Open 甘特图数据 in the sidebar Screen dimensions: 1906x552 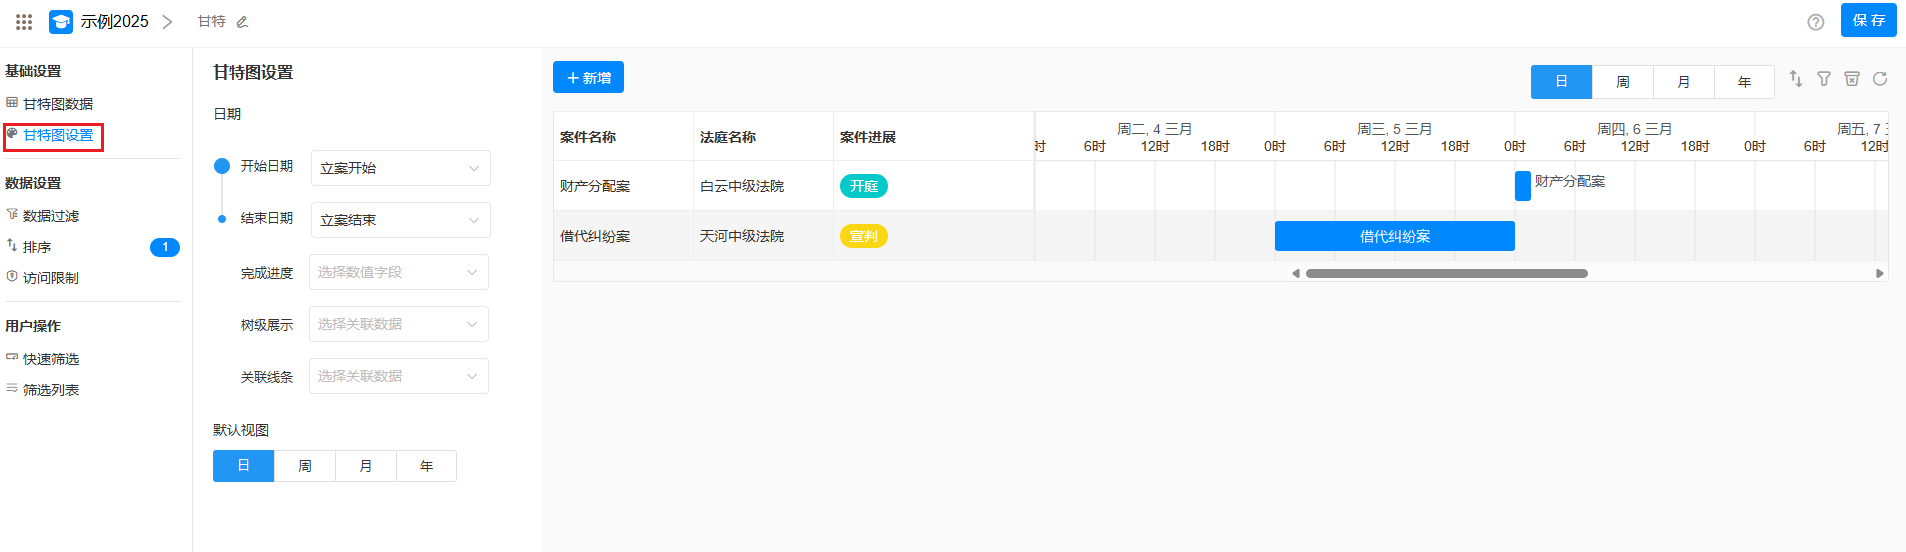coord(57,104)
